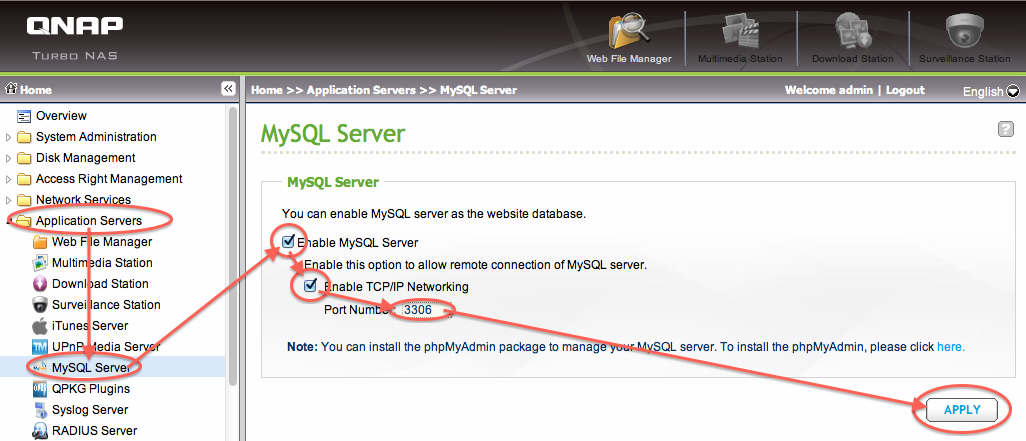Screen dimensions: 1026x441
Task: Select QPKG Plugins tree entry
Action: (x=91, y=389)
